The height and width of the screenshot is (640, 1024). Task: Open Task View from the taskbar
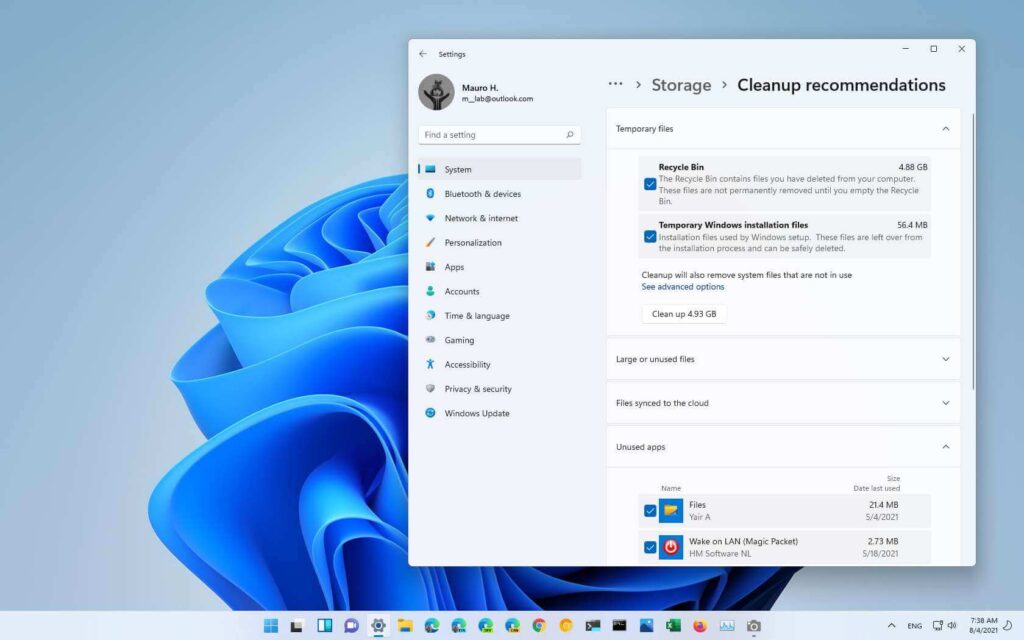297,626
